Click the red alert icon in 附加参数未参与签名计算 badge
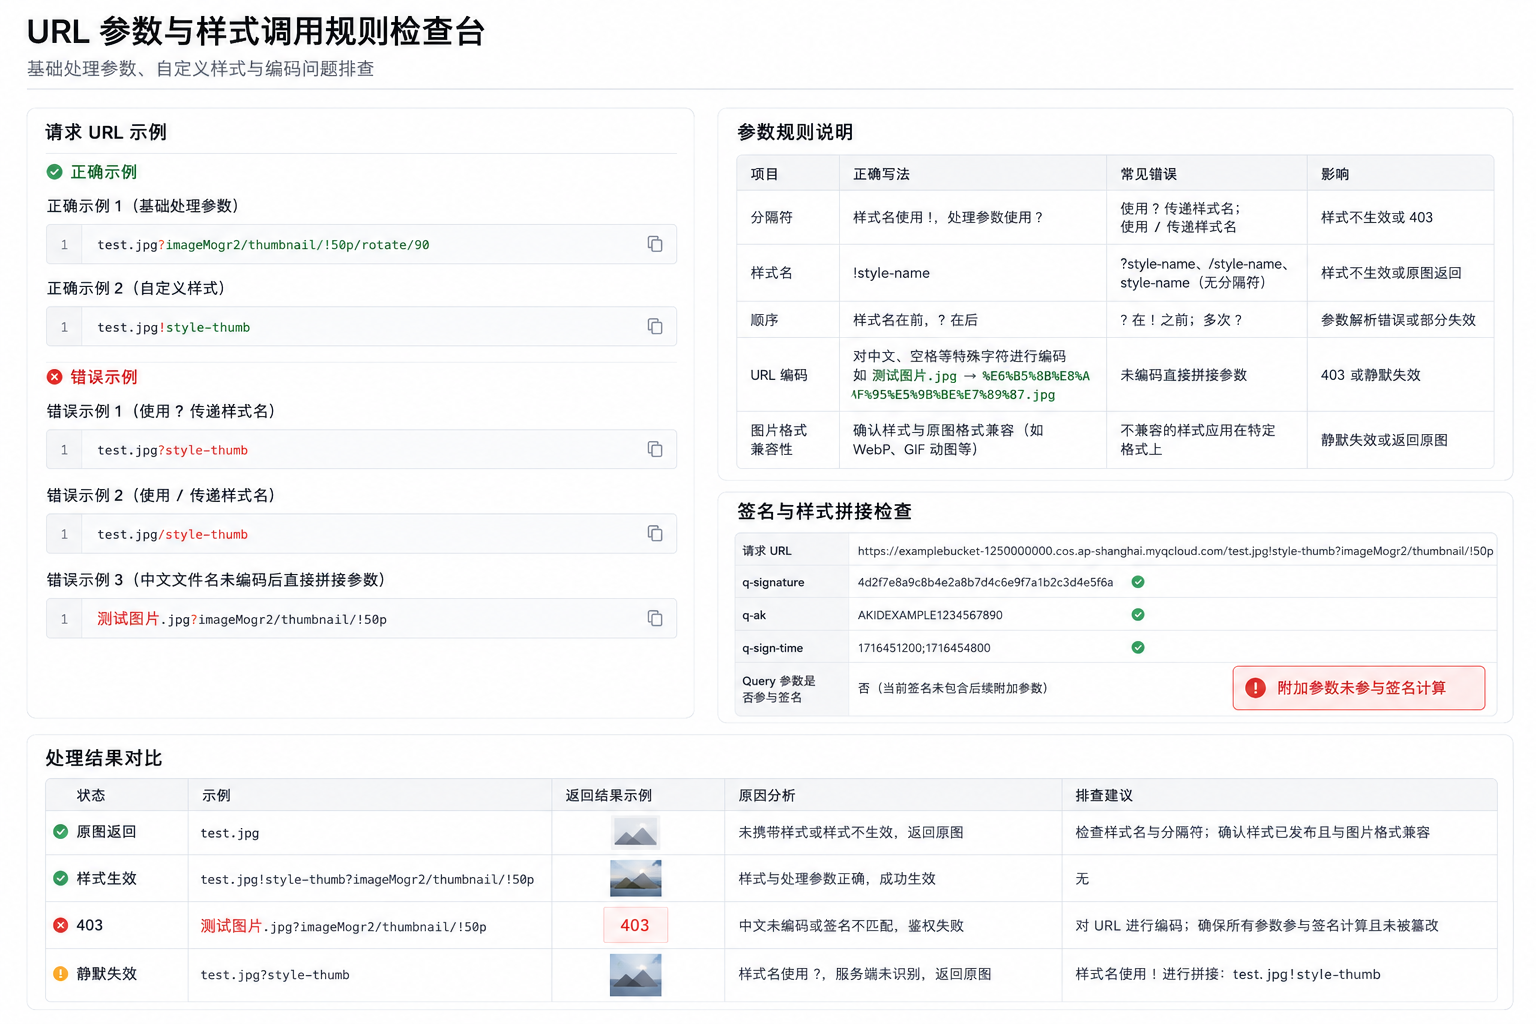 (x=1255, y=688)
